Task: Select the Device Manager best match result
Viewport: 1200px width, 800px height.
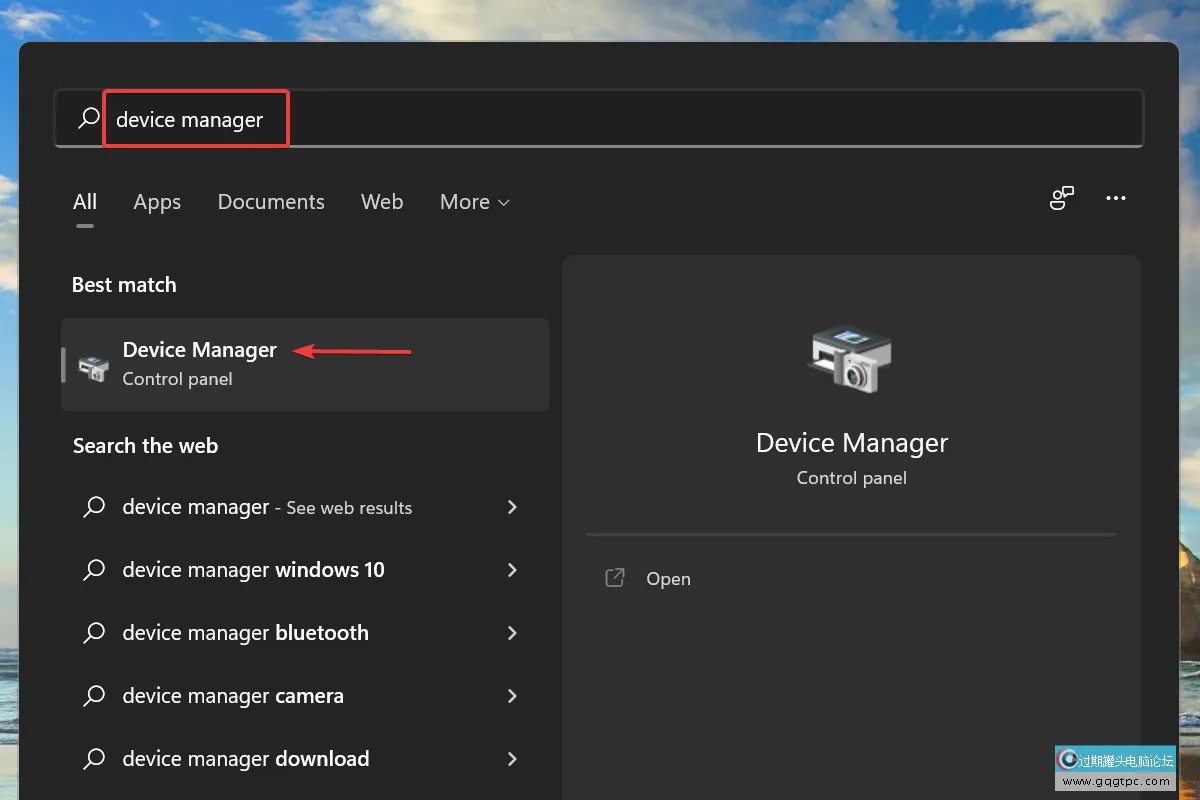Action: point(199,350)
